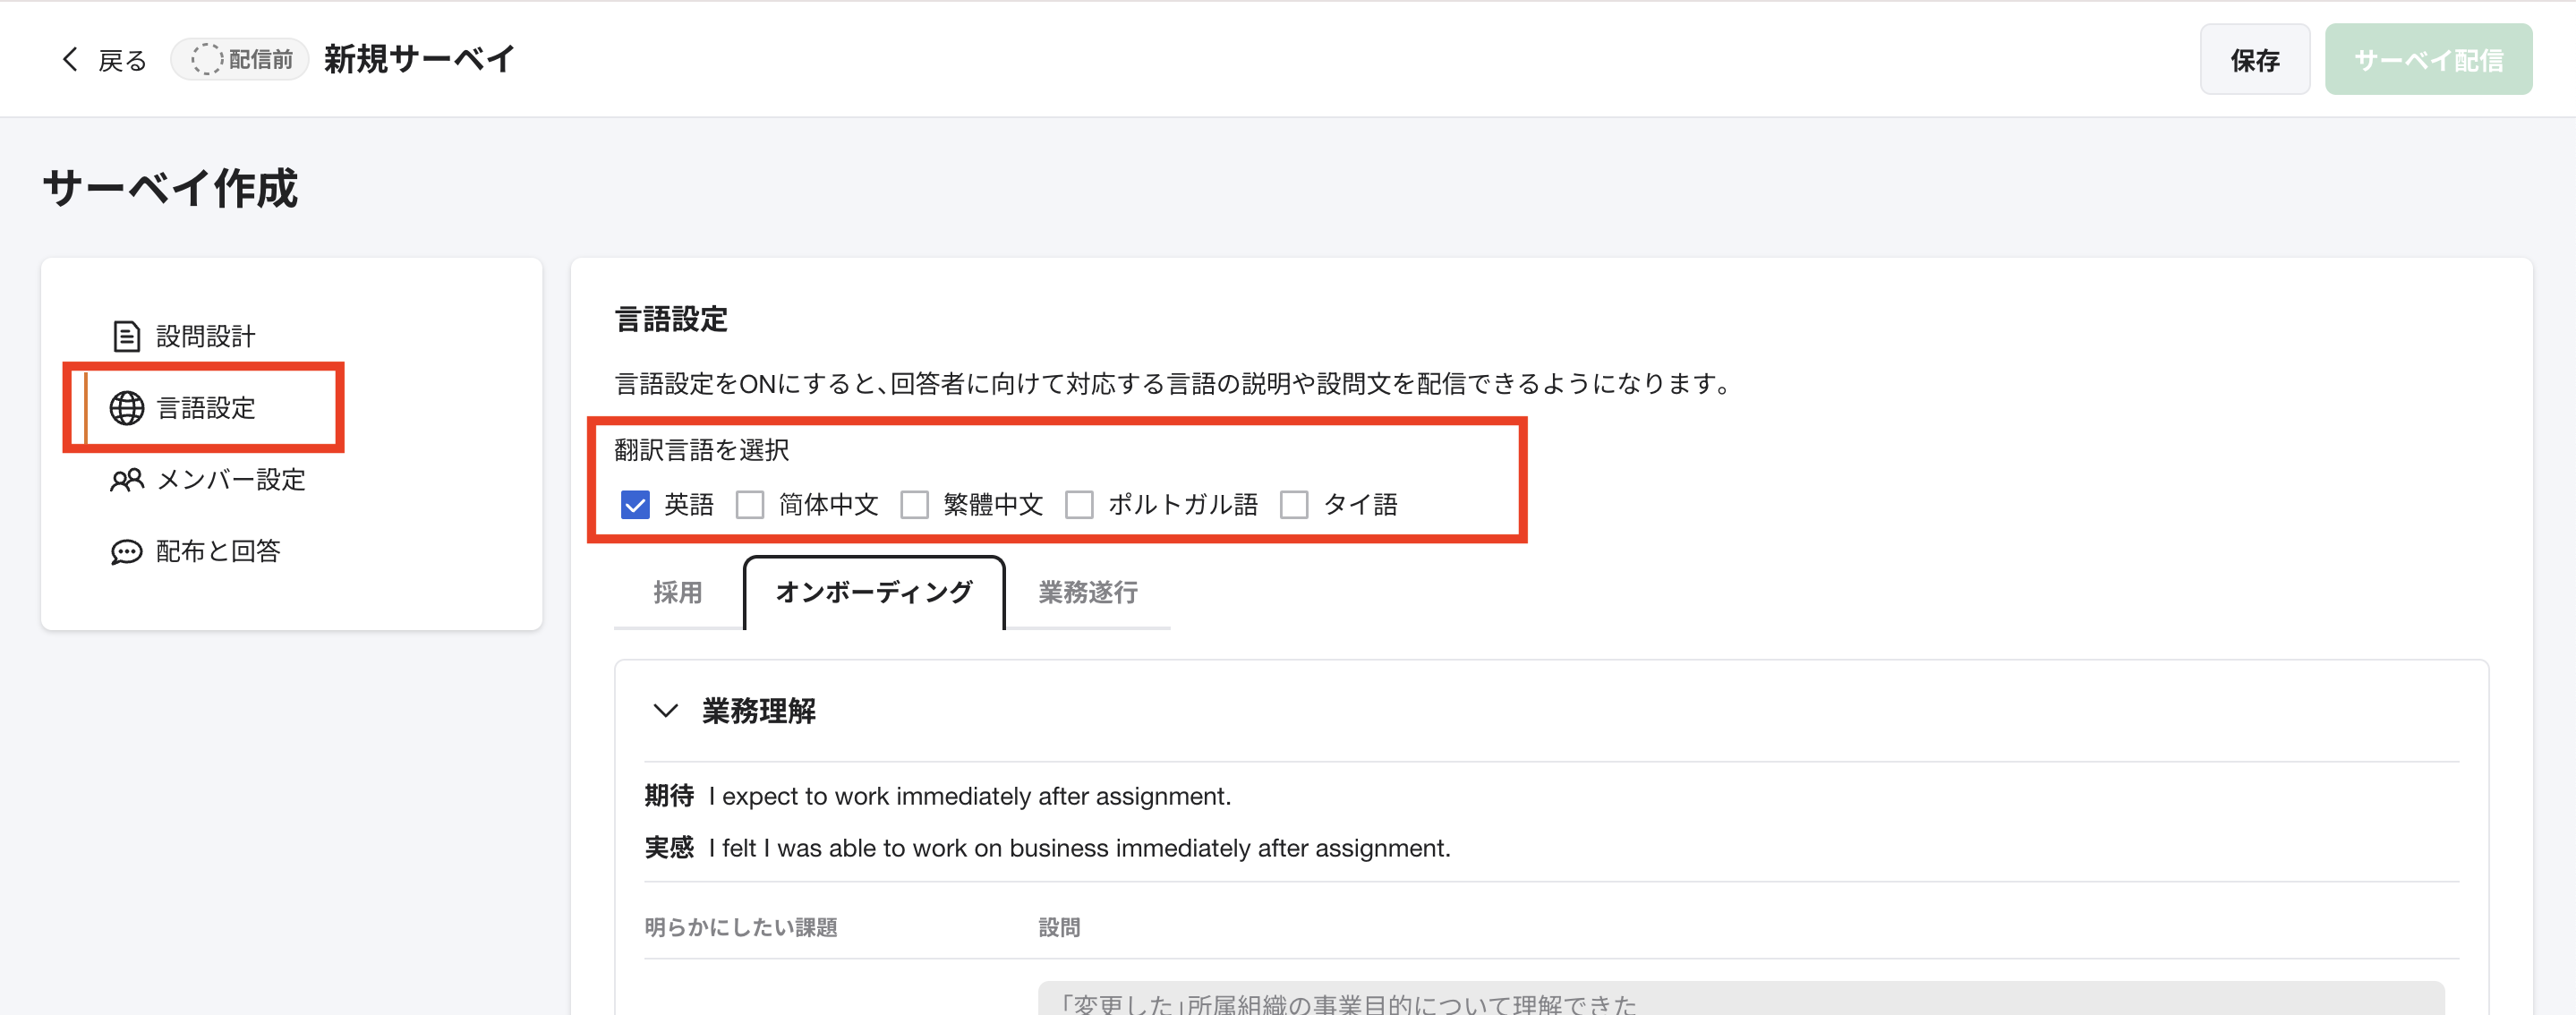The width and height of the screenshot is (2576, 1015).
Task: Click the back chevron next to 戻る
Action: click(x=69, y=59)
